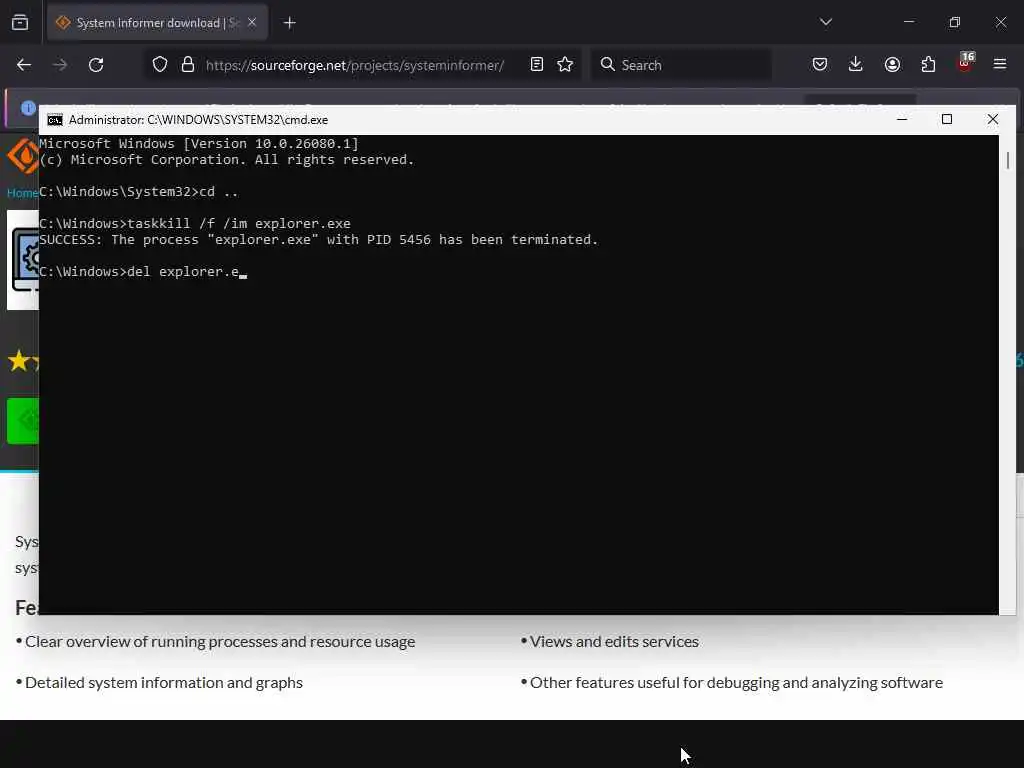This screenshot has height=768, width=1024.
Task: Click 'Detailed system information and graphs' text
Action: (x=164, y=682)
